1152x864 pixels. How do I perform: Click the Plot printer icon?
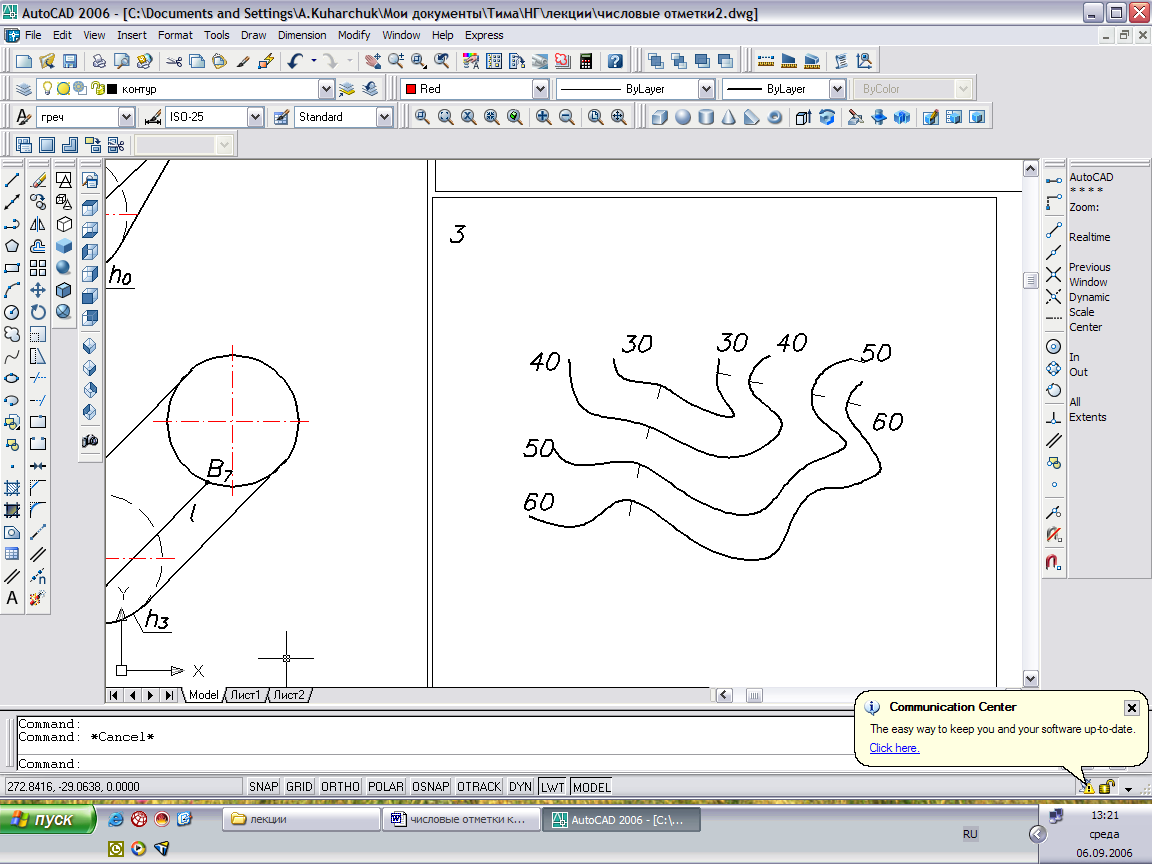[x=99, y=61]
